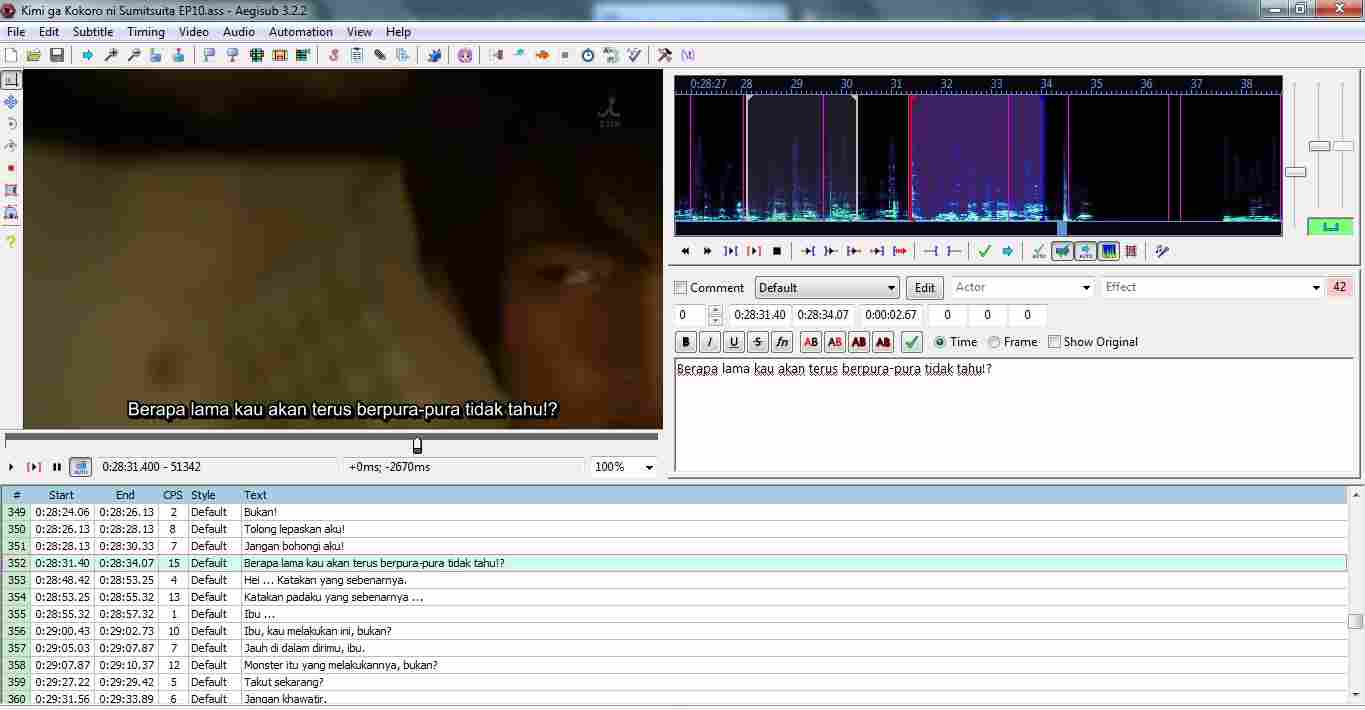Screen dimensions: 1365x710
Task: Click the Edit style button
Action: tap(925, 288)
